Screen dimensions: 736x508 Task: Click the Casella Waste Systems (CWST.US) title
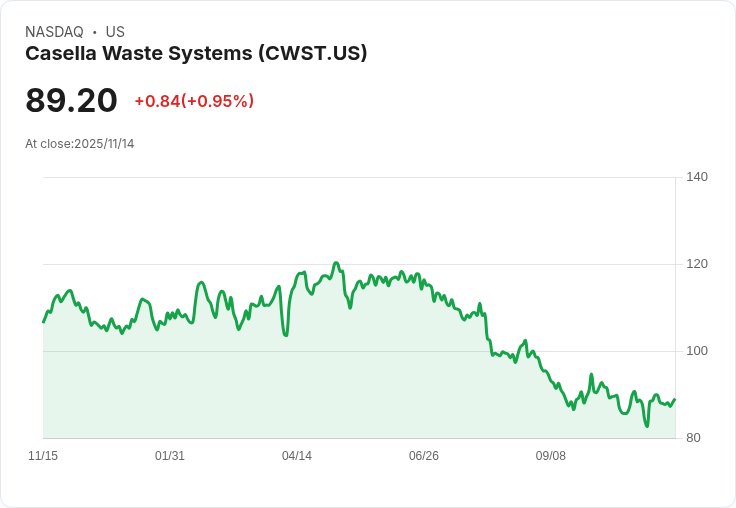click(x=196, y=53)
